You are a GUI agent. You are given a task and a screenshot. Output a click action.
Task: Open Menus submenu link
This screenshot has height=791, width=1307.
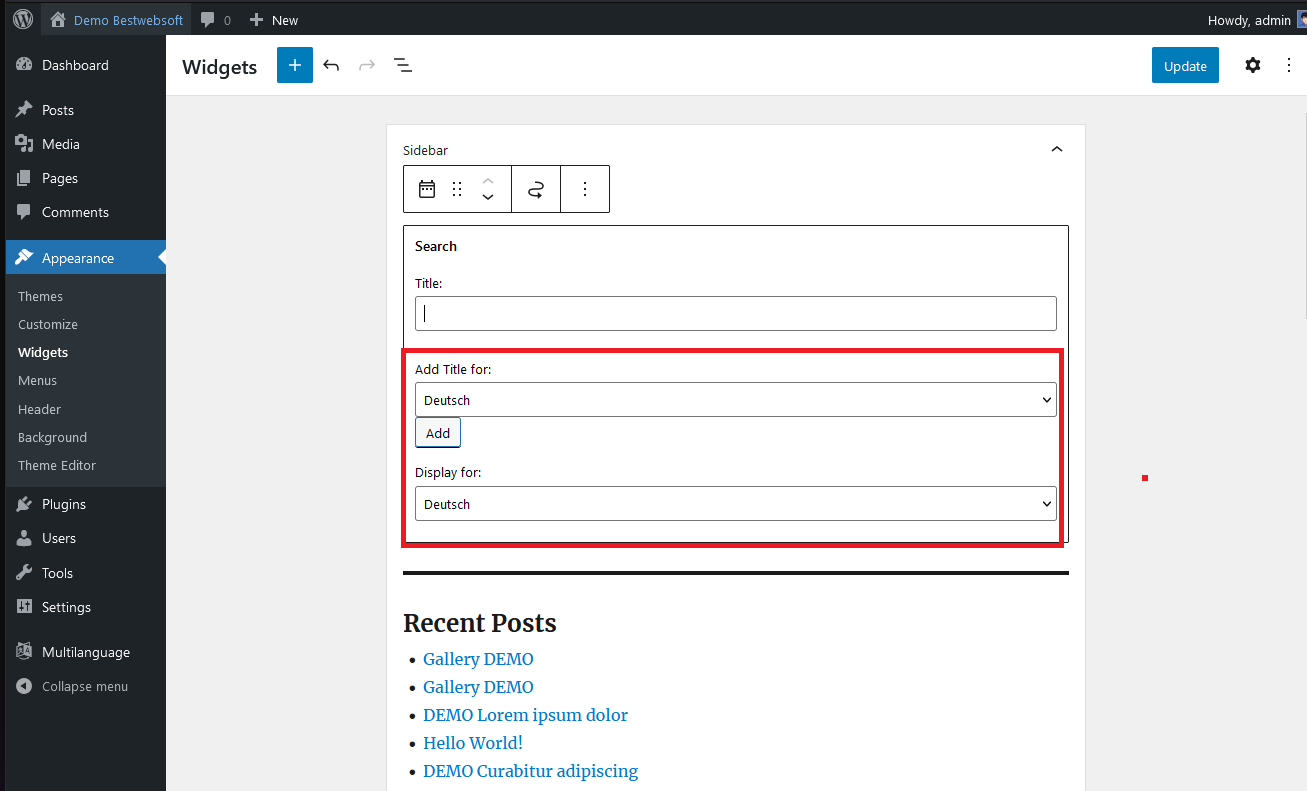[37, 380]
